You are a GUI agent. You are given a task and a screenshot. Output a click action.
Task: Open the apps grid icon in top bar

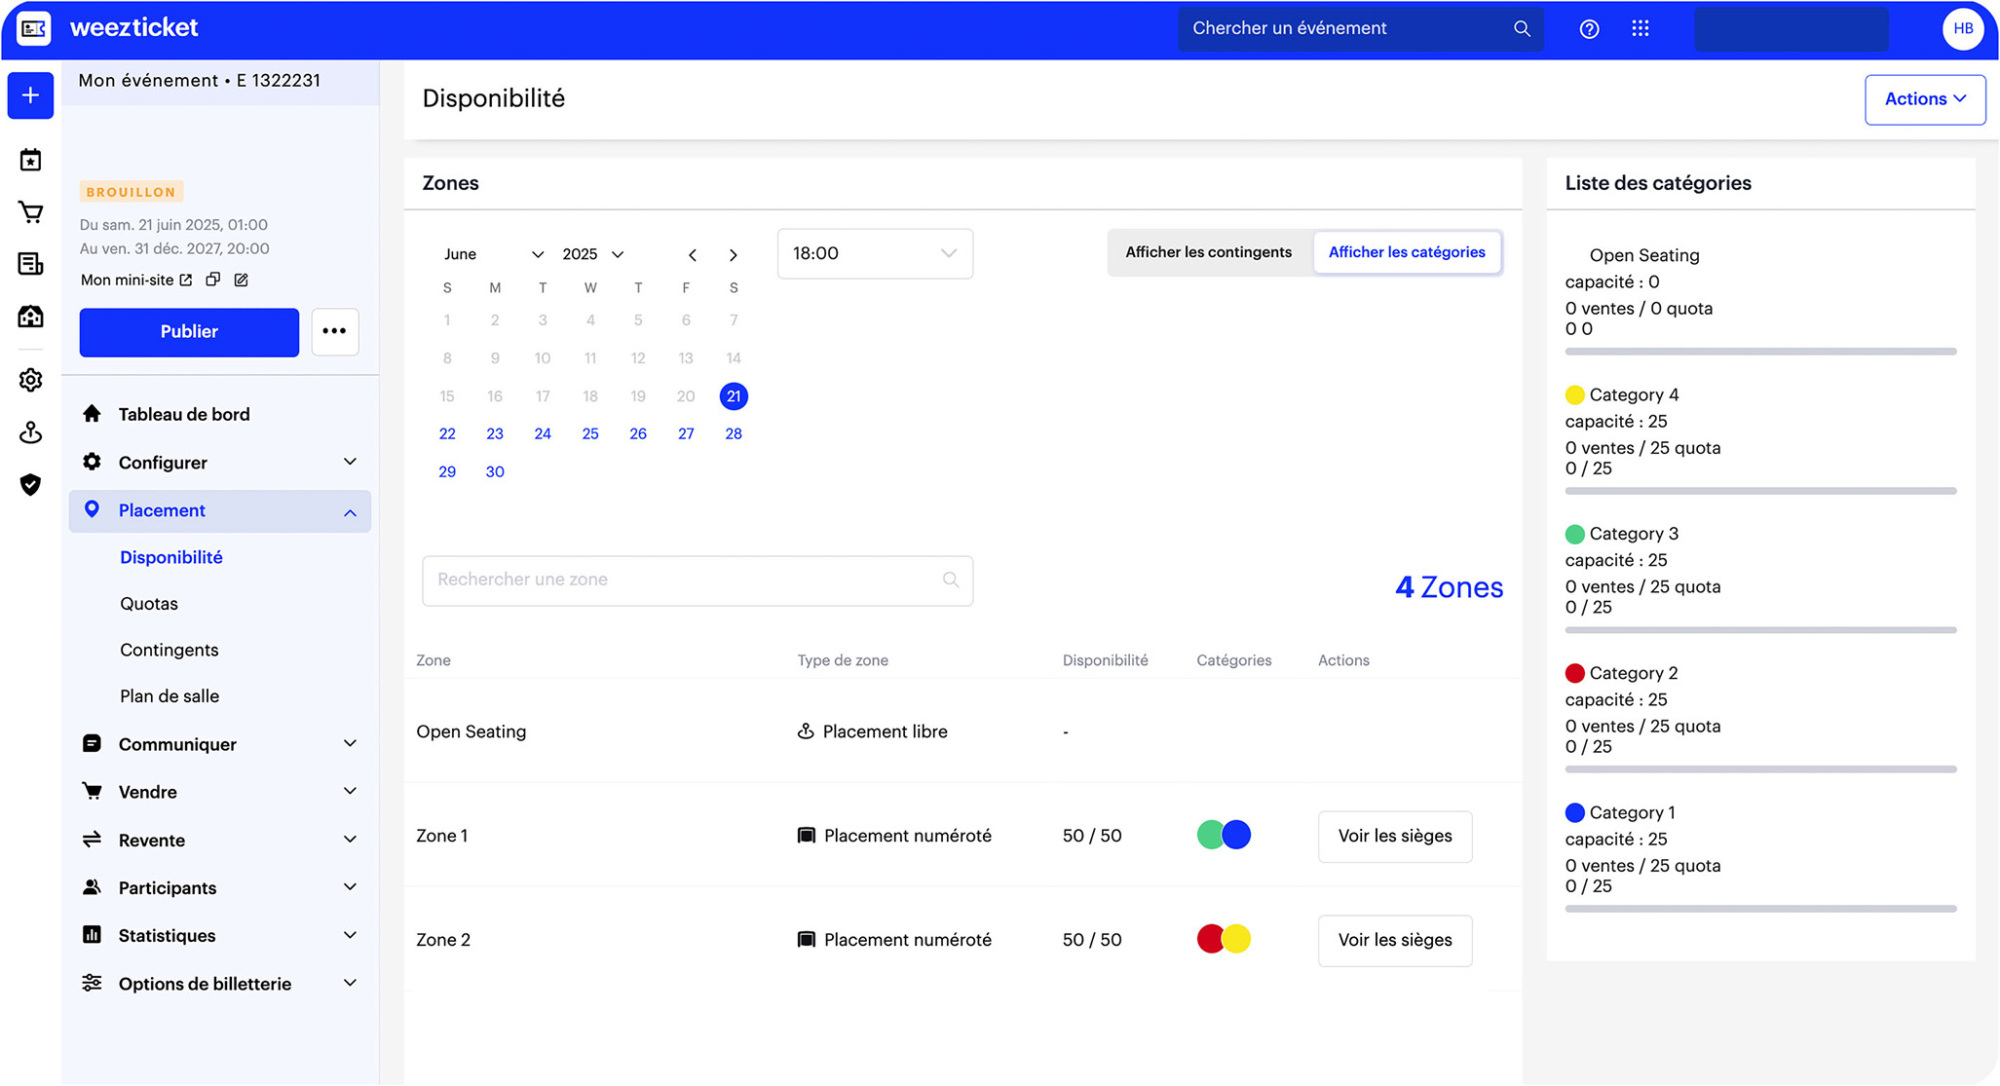[x=1641, y=28]
